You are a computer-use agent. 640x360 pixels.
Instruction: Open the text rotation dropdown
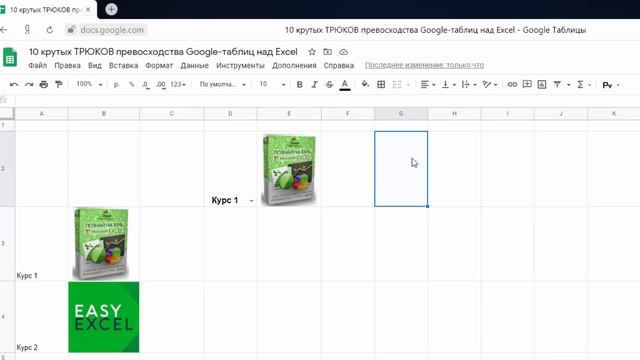pos(489,84)
